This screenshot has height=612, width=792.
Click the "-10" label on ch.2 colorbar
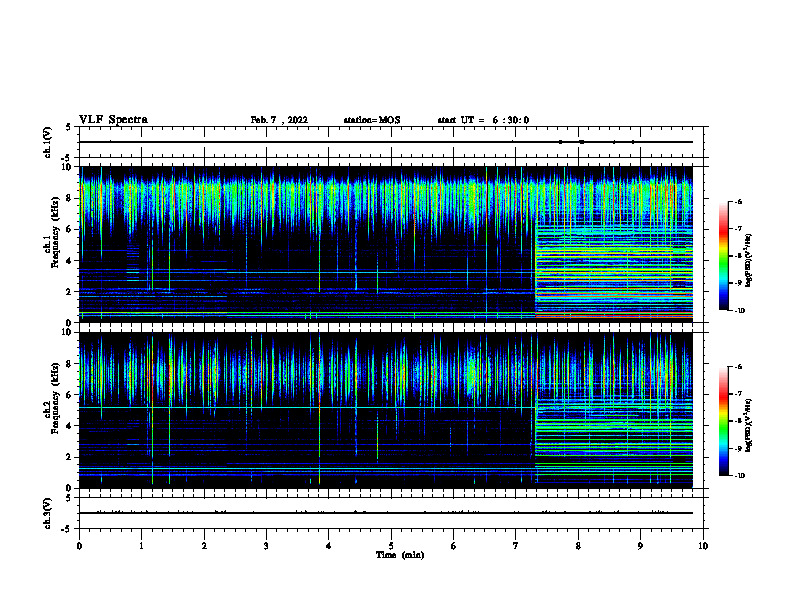coord(739,476)
